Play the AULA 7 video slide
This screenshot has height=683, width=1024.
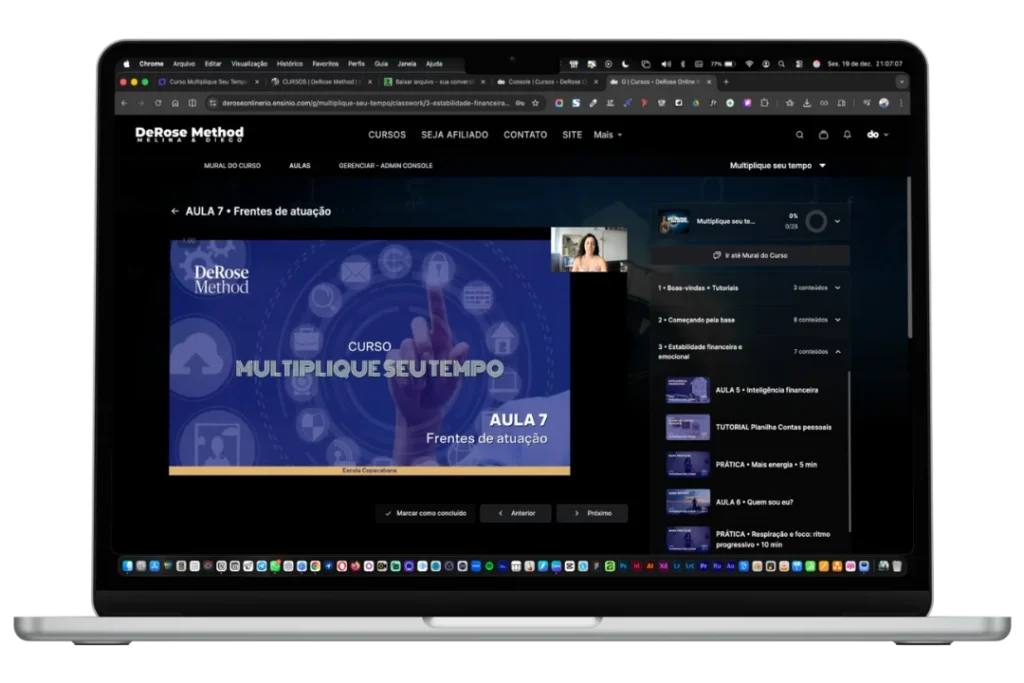(370, 356)
